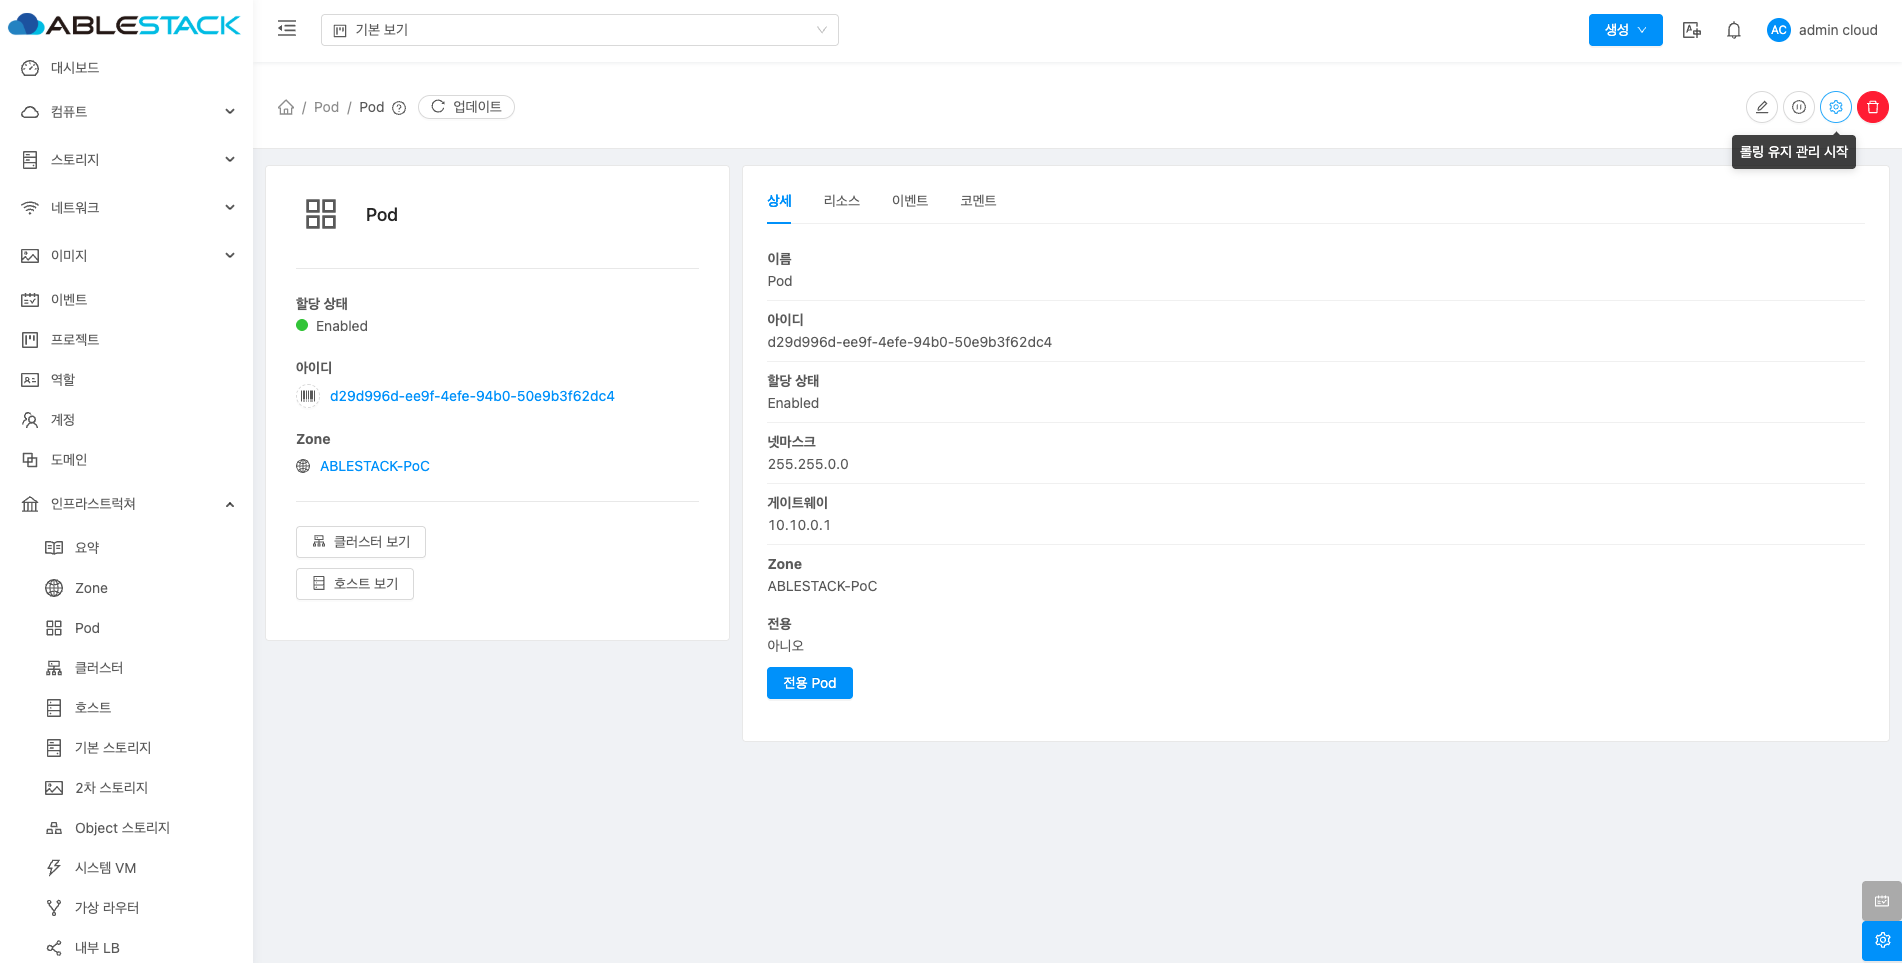Open the home breadcrumb icon
This screenshot has height=963, width=1902.
click(286, 107)
